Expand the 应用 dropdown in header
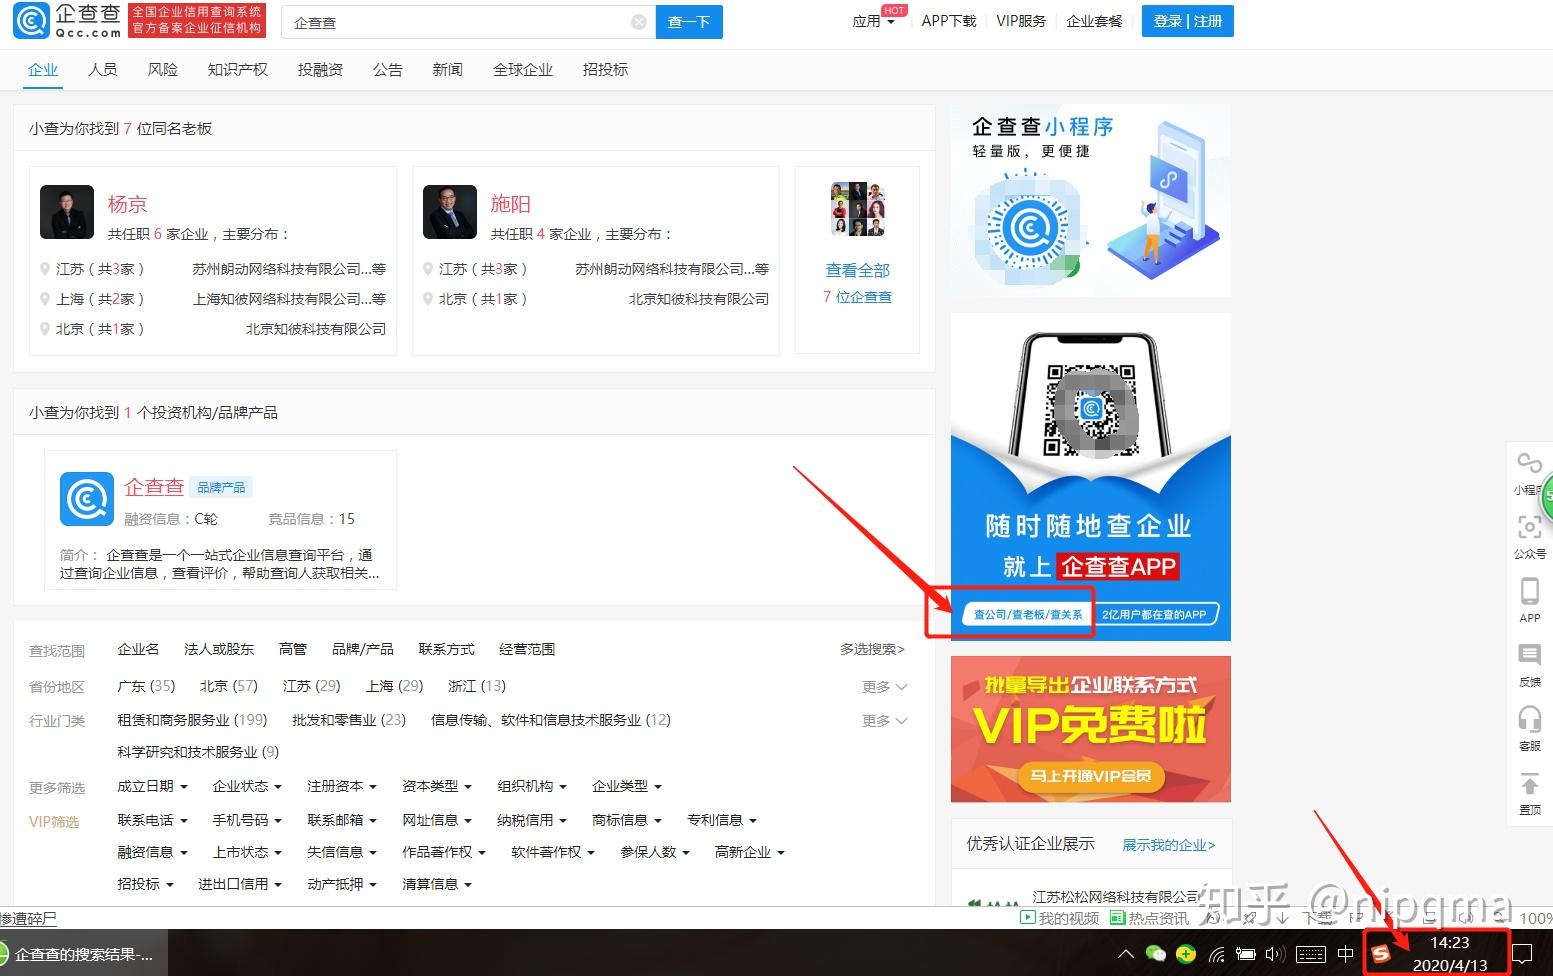The height and width of the screenshot is (976, 1553). 873,21
